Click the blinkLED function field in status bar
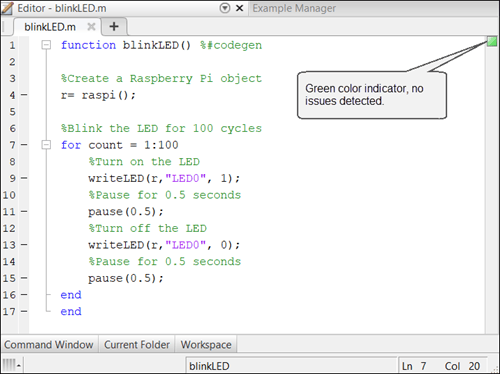Image resolution: width=500 pixels, height=374 pixels. [291, 366]
